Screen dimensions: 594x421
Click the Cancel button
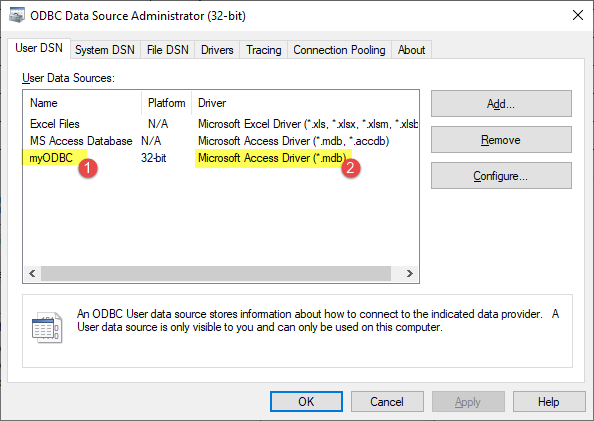coord(387,402)
